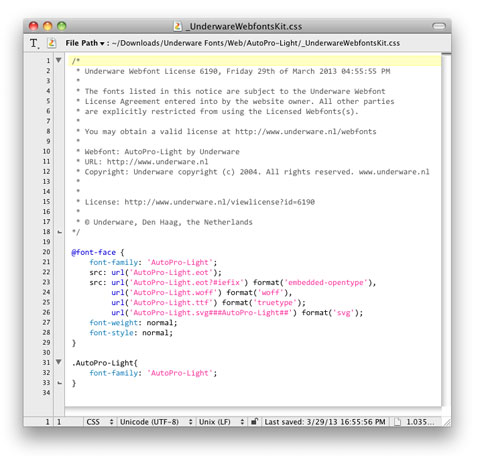Open the Unix (LF) line endings popup
This screenshot has width=480, height=456.
[x=222, y=422]
